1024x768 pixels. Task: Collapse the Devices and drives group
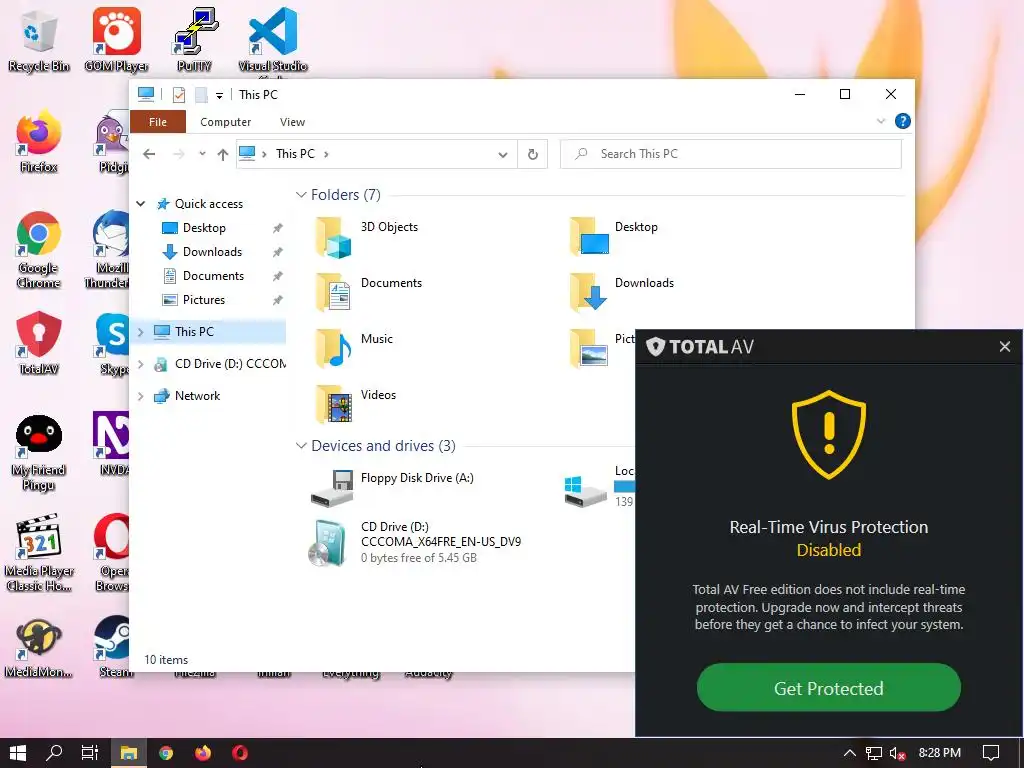301,445
